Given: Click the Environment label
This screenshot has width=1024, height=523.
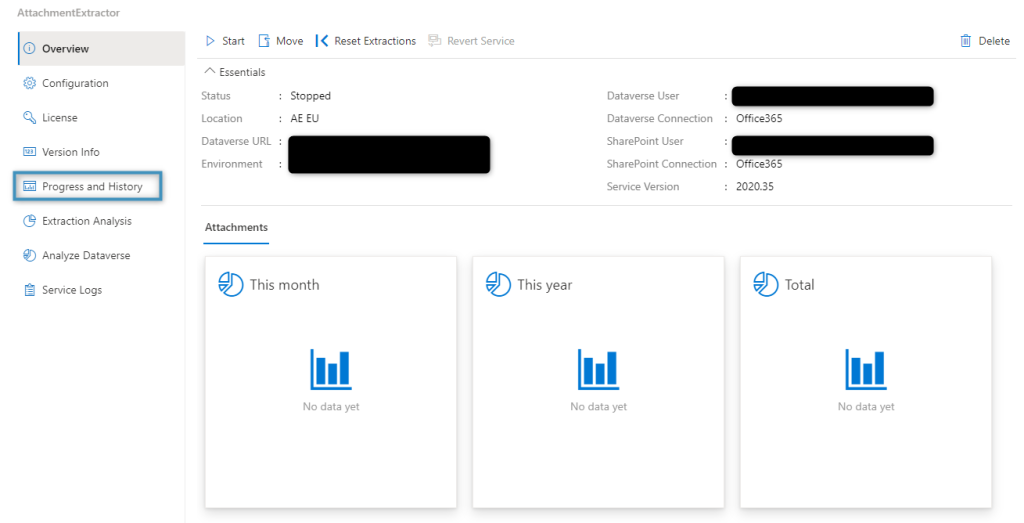Looking at the screenshot, I should click(x=232, y=164).
